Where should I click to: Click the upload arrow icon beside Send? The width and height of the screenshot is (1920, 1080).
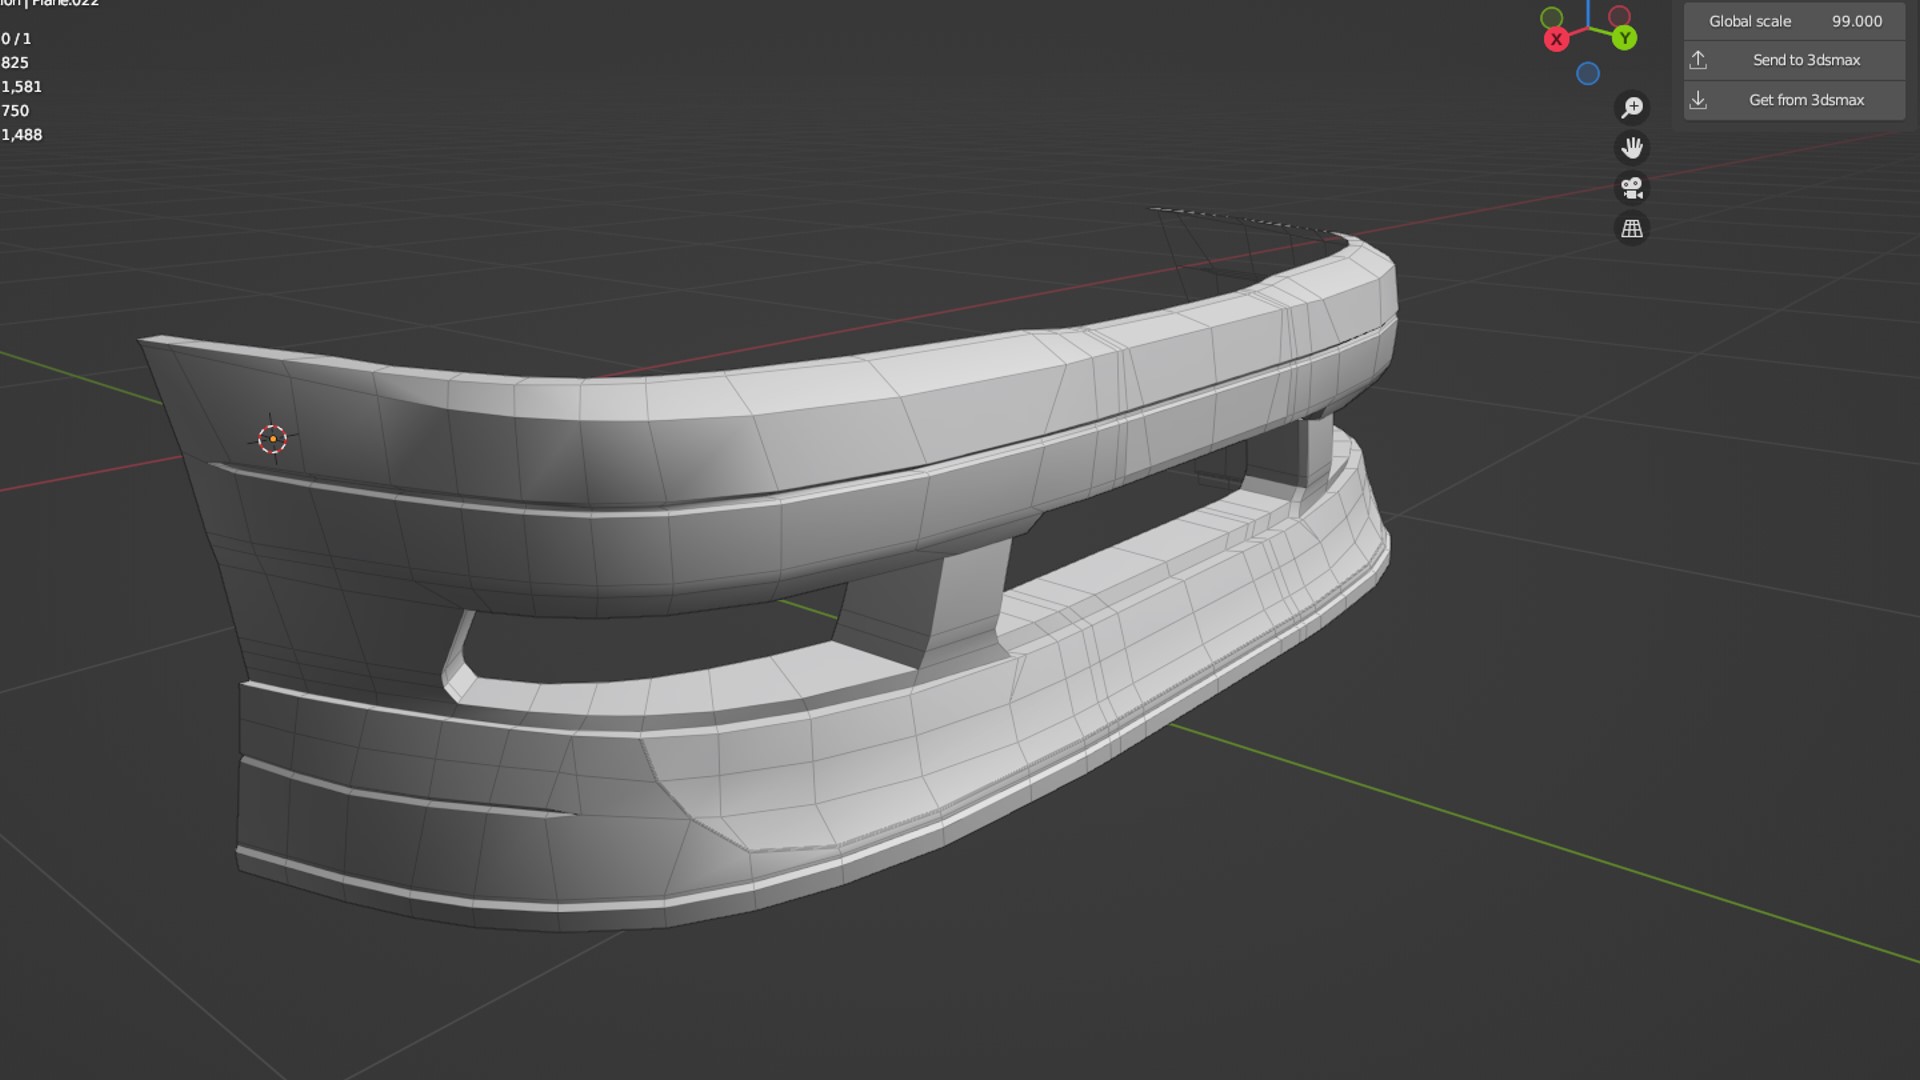[x=1698, y=60]
